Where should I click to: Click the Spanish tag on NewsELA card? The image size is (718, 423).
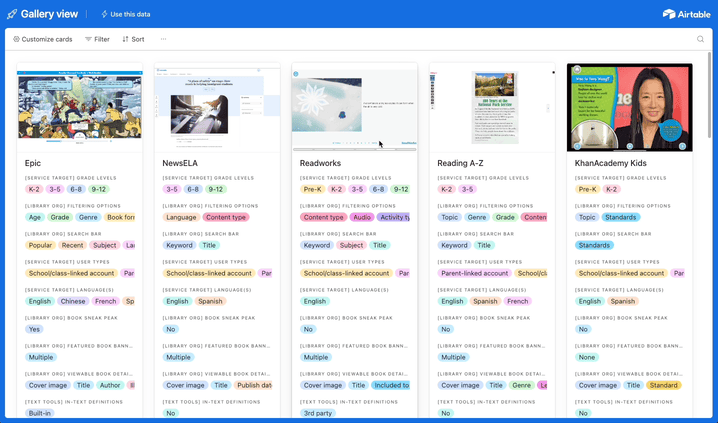[210, 301]
